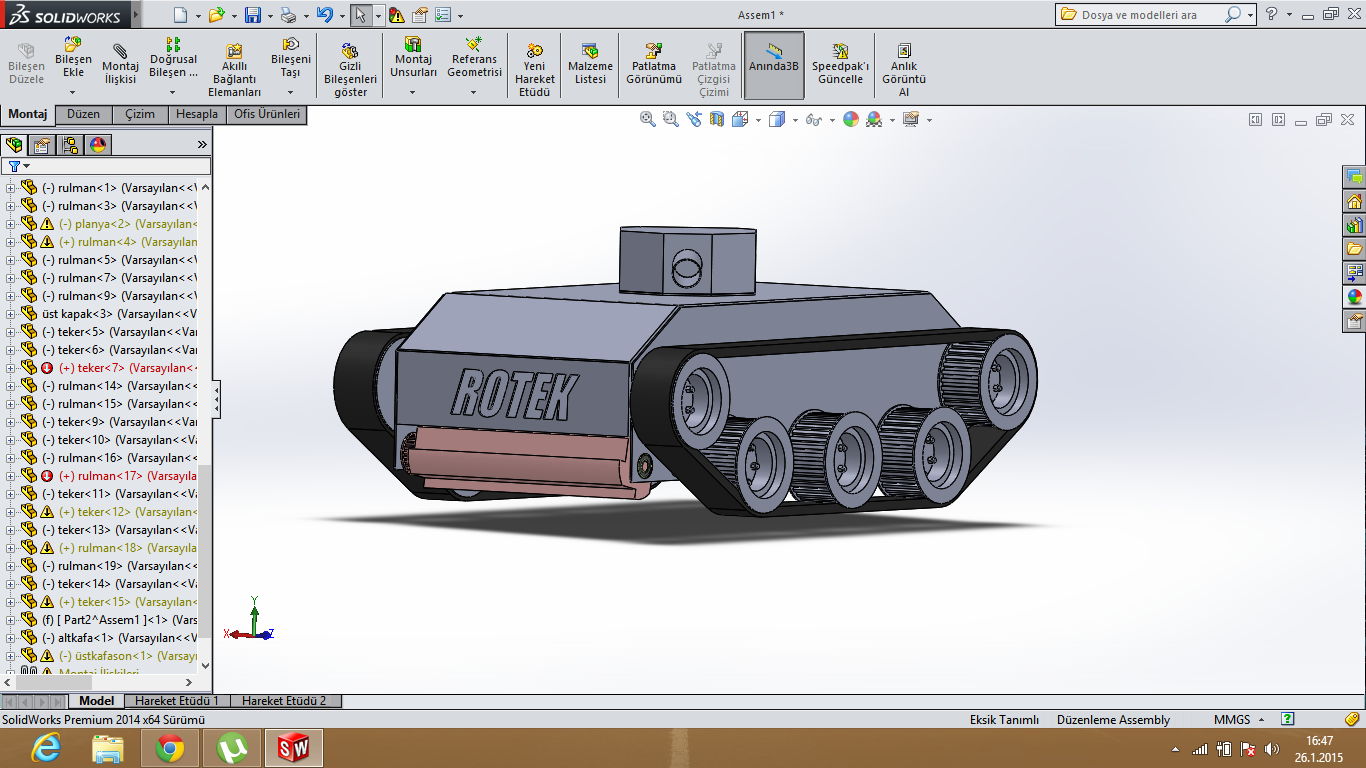
Task: Open Google Chrome from the taskbar
Action: coord(170,747)
